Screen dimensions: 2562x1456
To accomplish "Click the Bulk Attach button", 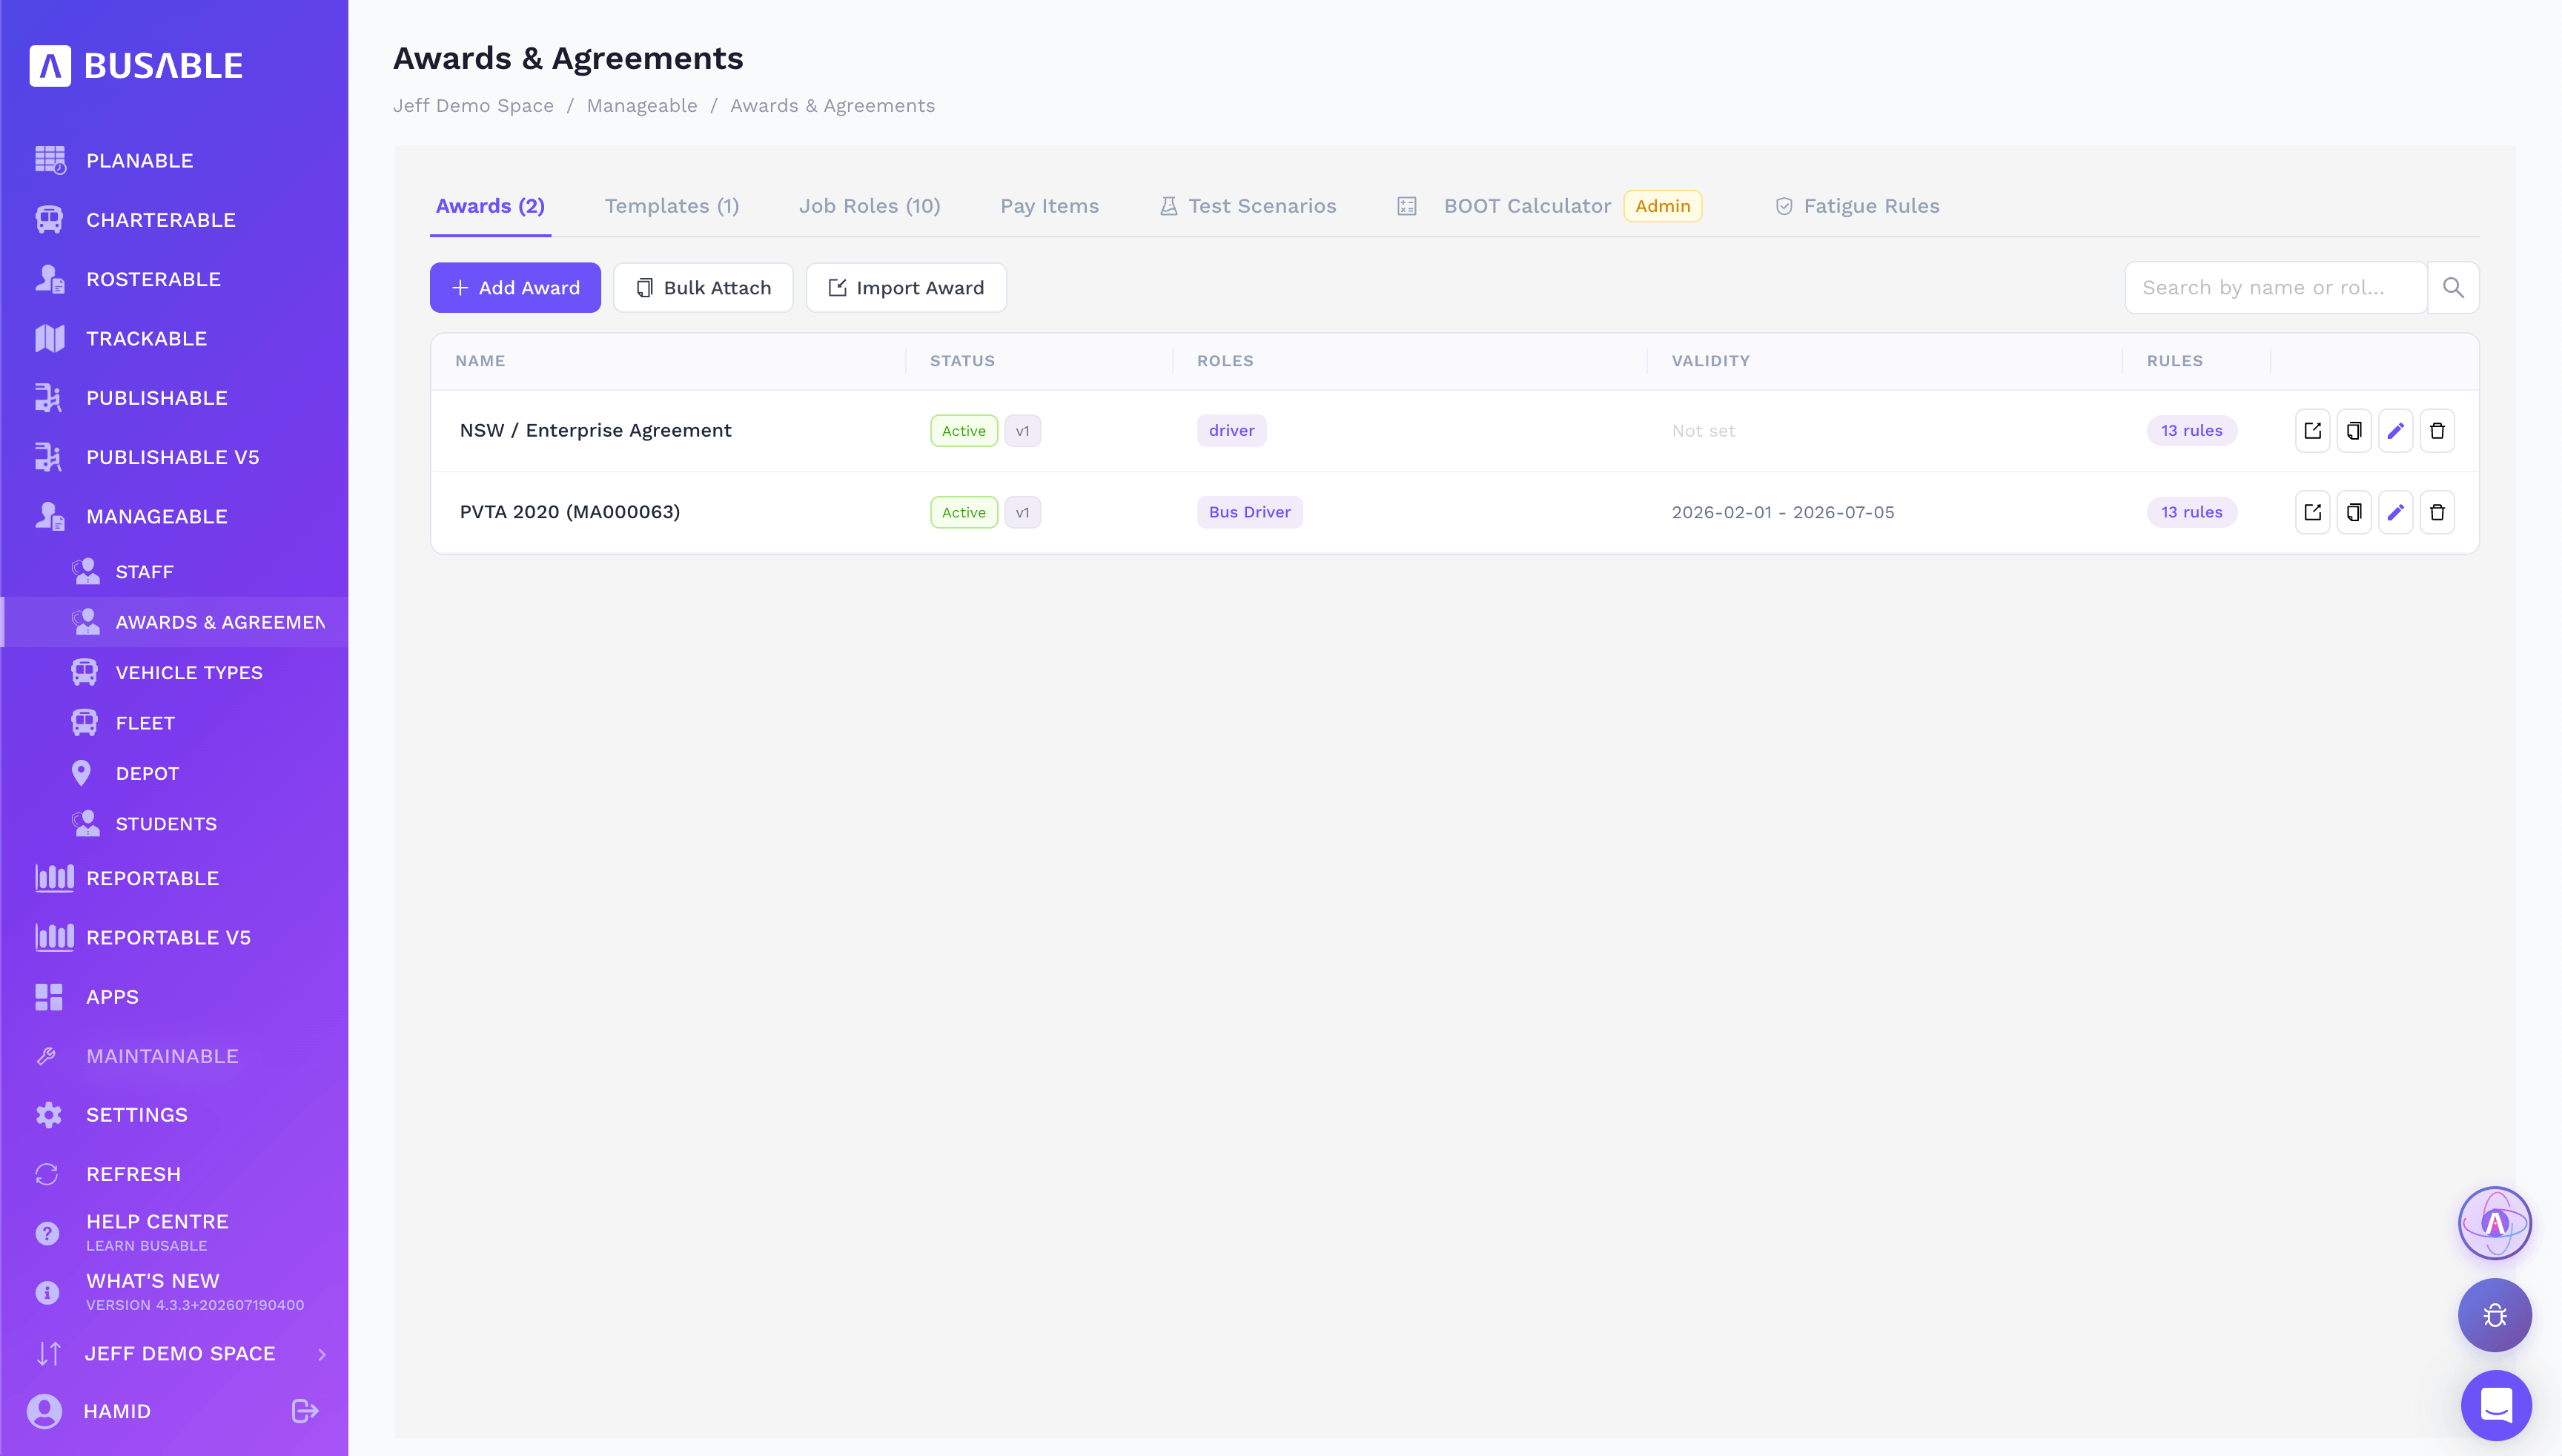I will tap(703, 288).
